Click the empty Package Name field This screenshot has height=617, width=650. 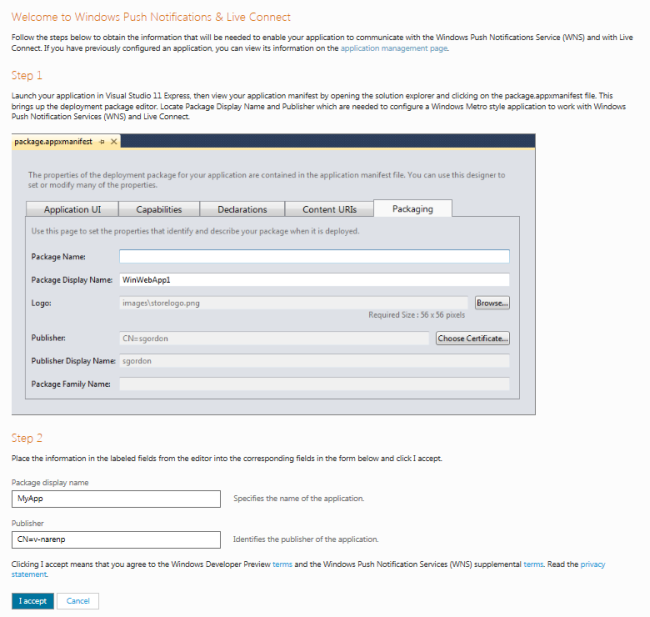pyautogui.click(x=314, y=256)
